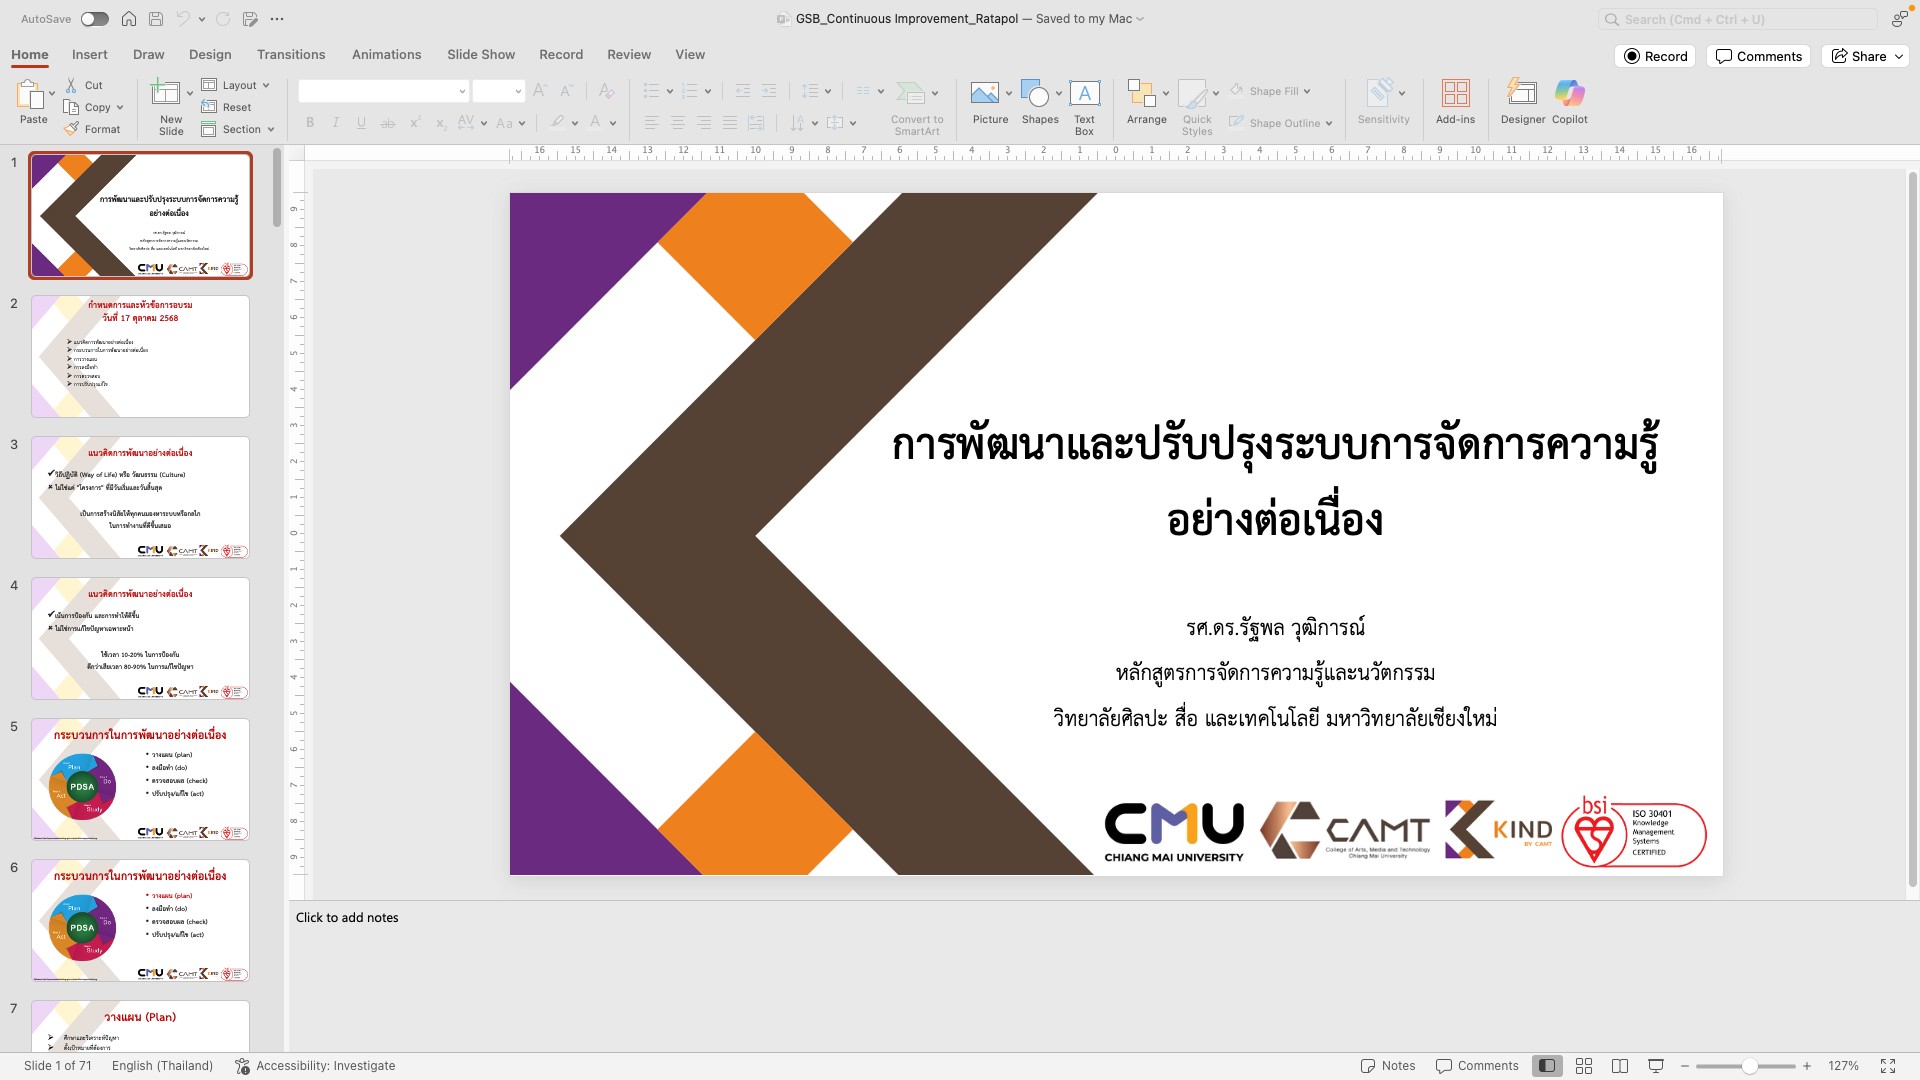Switch to Slide Sorter view icon

(x=1584, y=1066)
